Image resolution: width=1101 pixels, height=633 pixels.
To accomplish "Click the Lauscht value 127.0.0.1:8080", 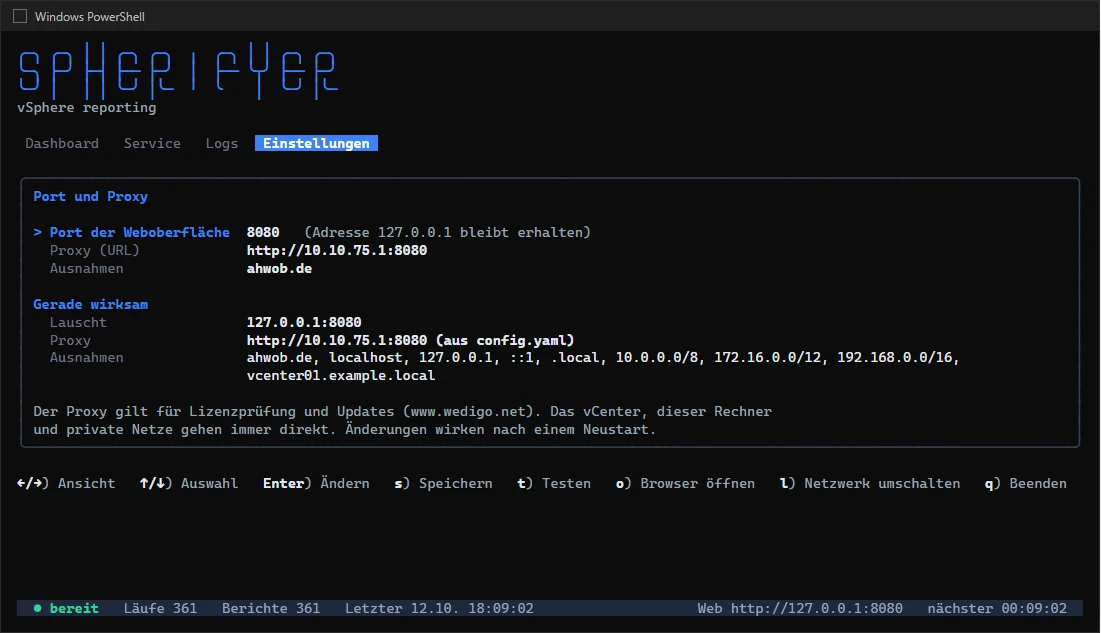I will click(304, 322).
